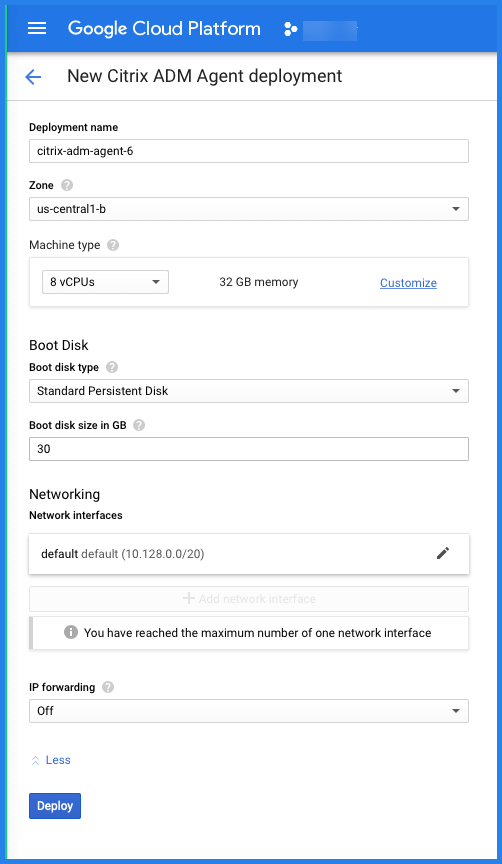This screenshot has width=502, height=864.
Task: Open the Standard Persistent Disk dropdown
Action: [249, 391]
